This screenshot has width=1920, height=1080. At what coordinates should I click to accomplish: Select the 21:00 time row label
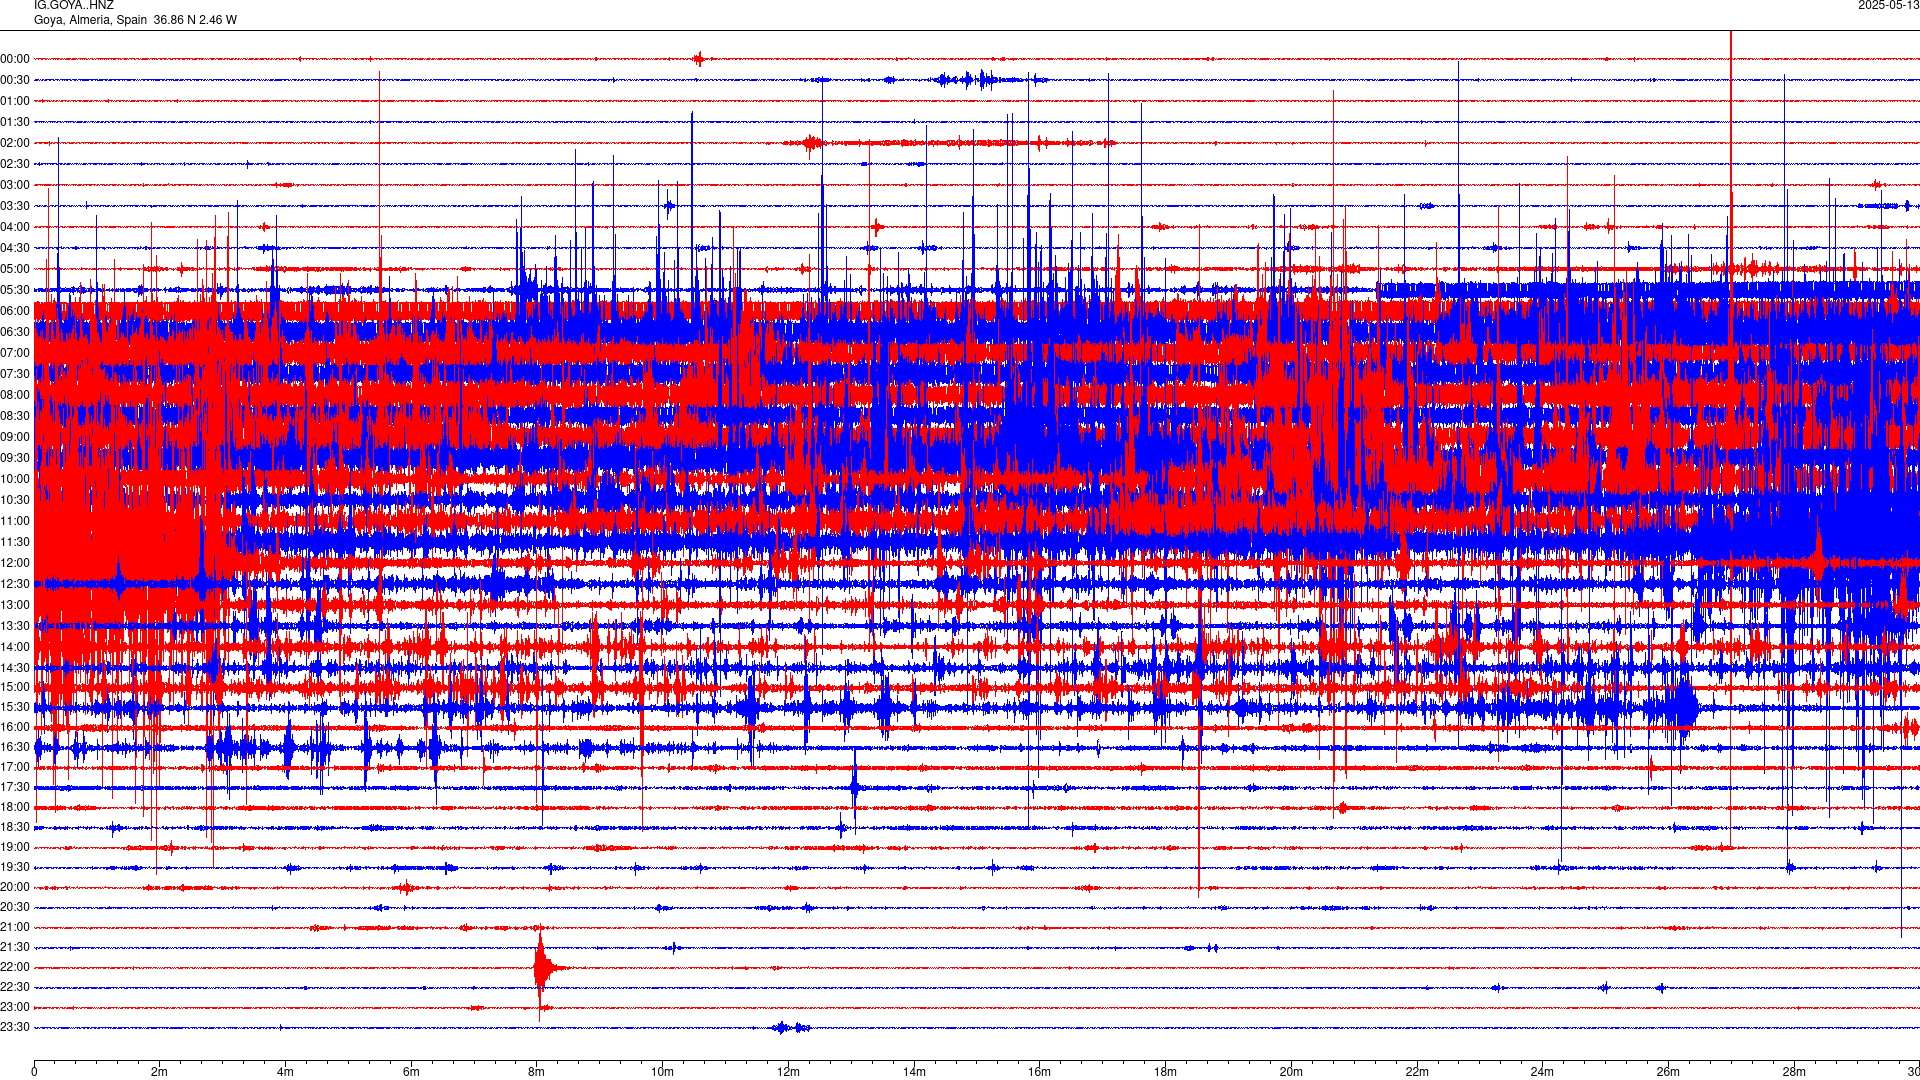pyautogui.click(x=15, y=927)
